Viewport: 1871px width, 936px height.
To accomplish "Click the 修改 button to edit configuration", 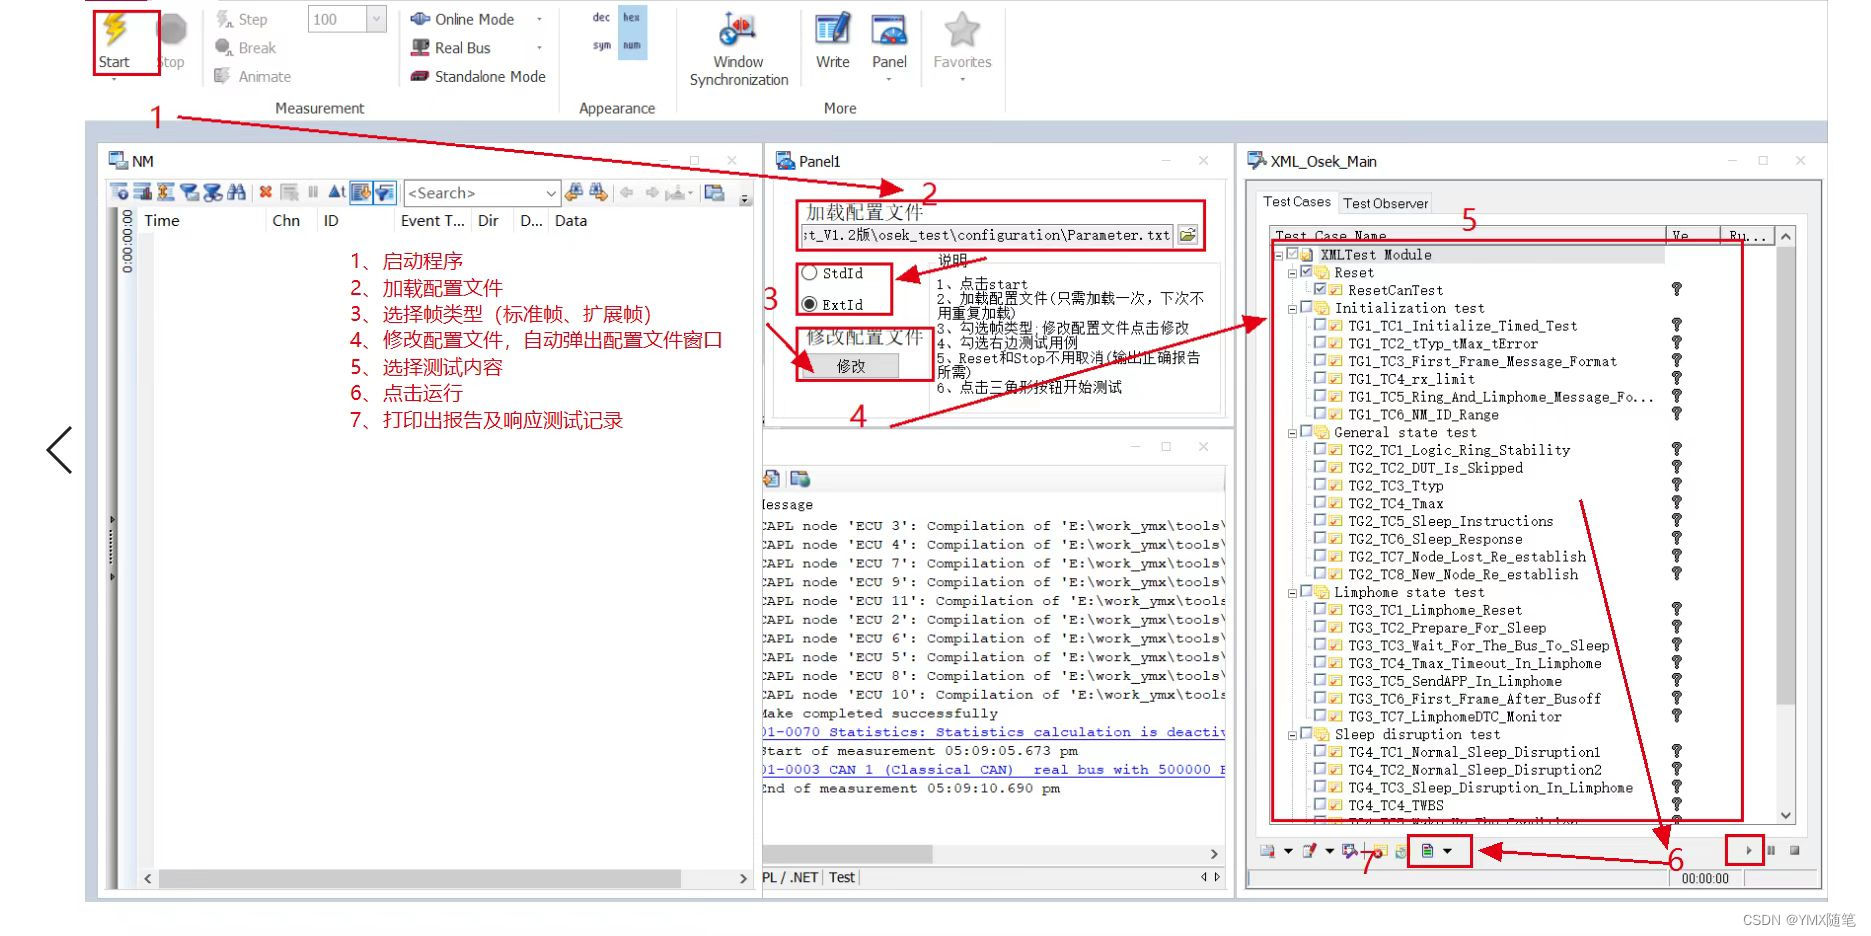I will (x=849, y=366).
